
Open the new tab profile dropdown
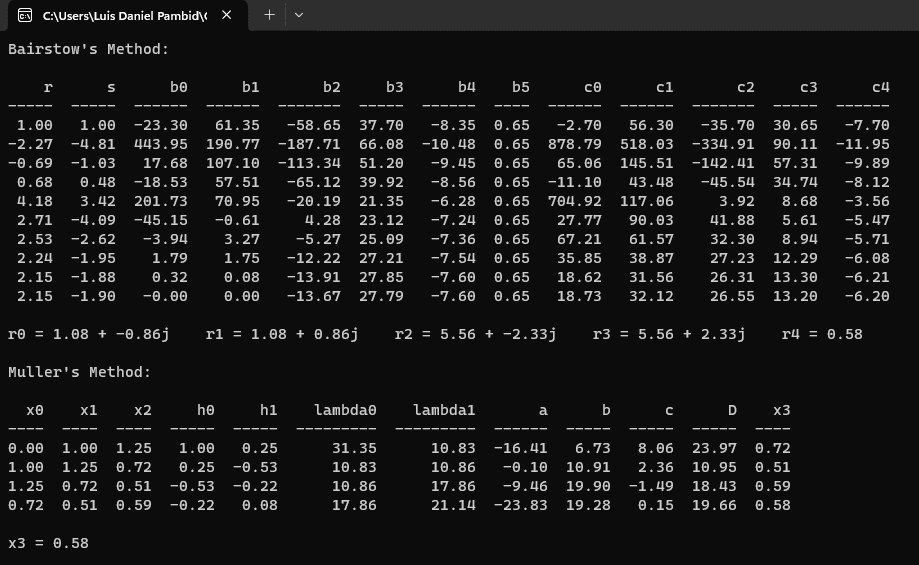(299, 15)
